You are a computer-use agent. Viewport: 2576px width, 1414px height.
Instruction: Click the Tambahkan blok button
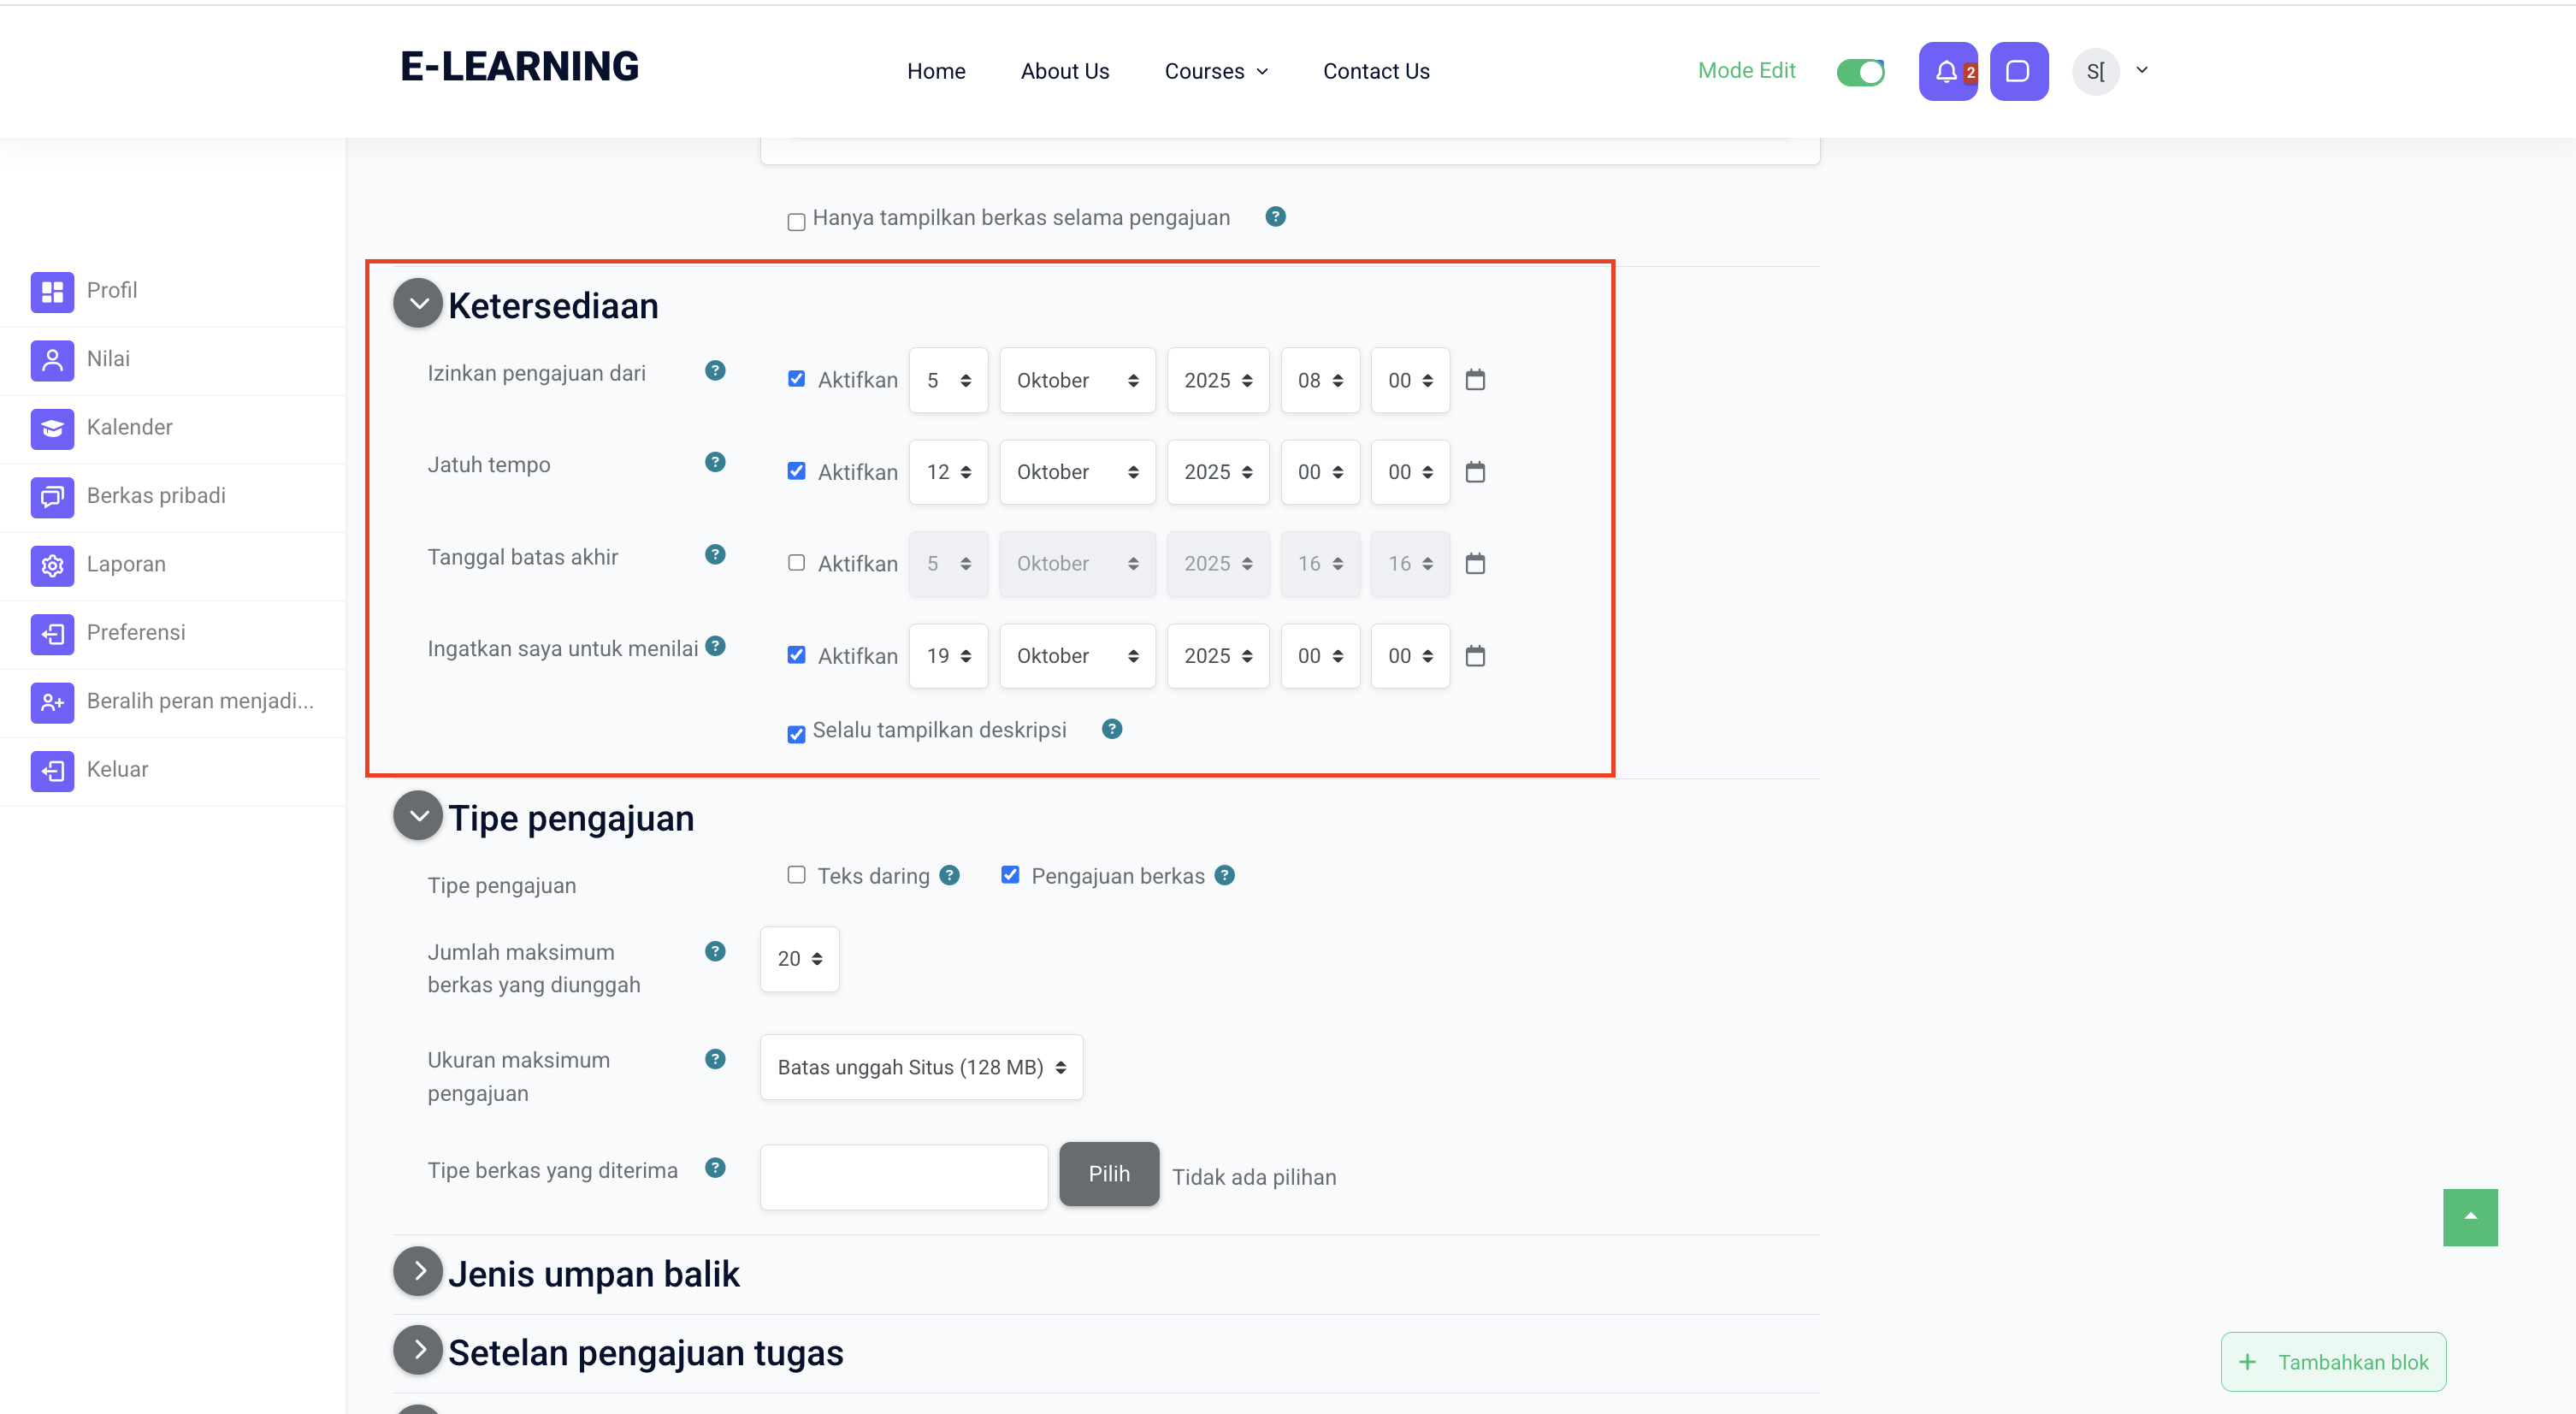(x=2333, y=1362)
